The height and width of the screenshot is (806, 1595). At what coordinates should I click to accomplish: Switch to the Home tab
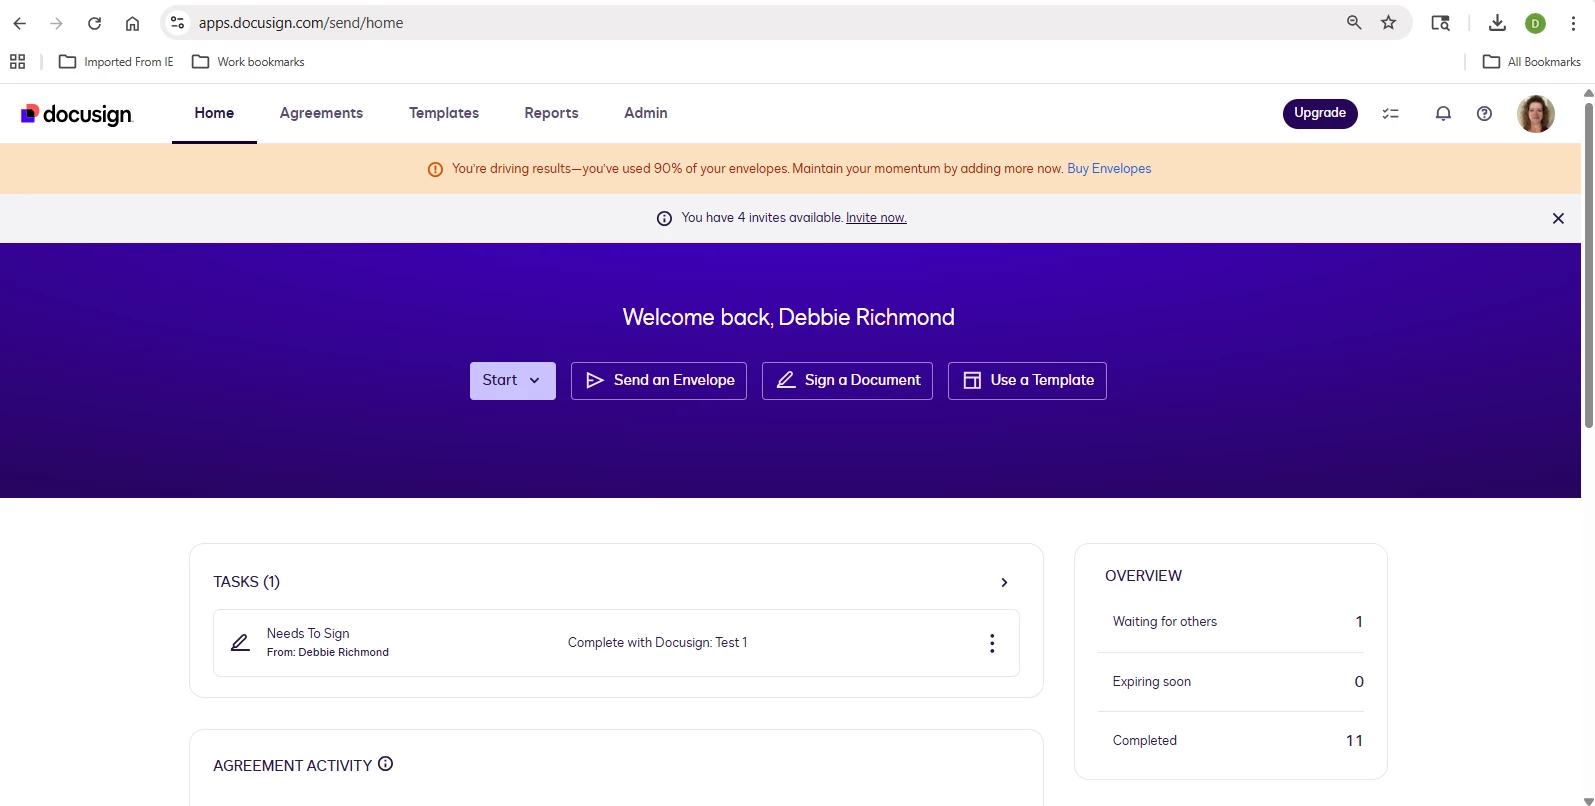(x=214, y=113)
